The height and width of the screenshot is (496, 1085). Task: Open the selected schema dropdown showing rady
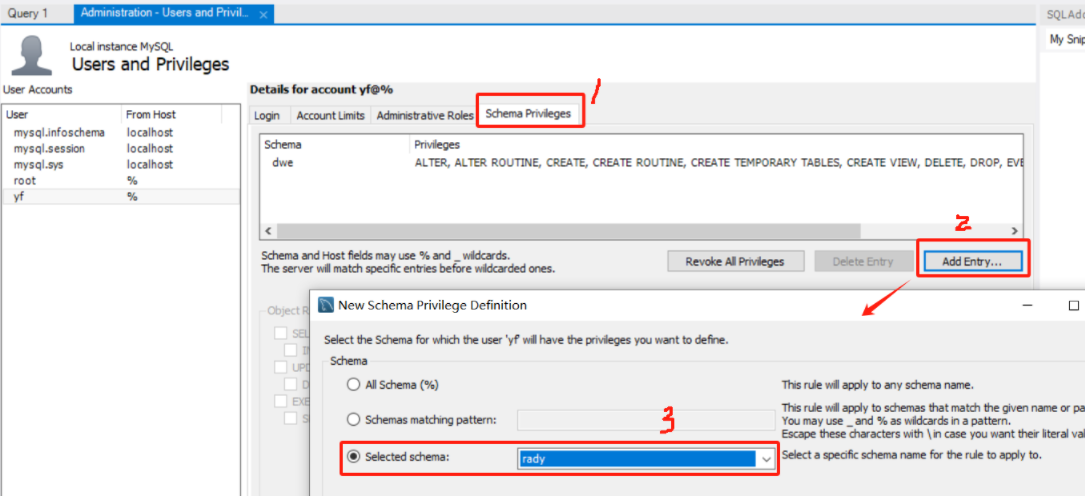tap(646, 459)
